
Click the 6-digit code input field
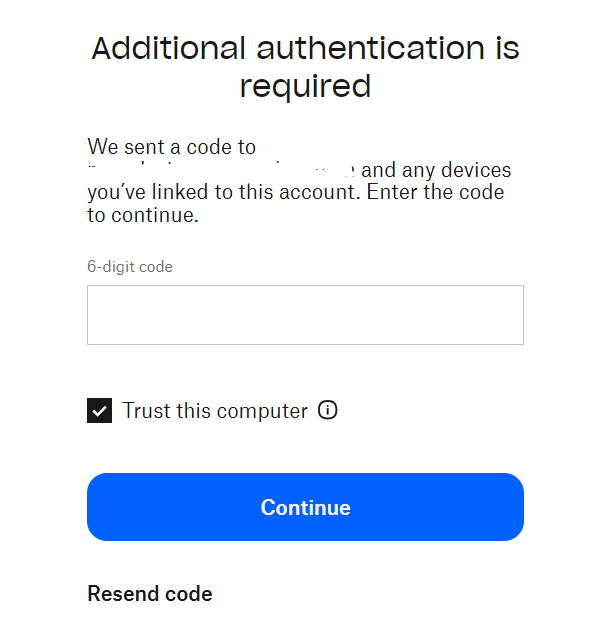(x=305, y=315)
